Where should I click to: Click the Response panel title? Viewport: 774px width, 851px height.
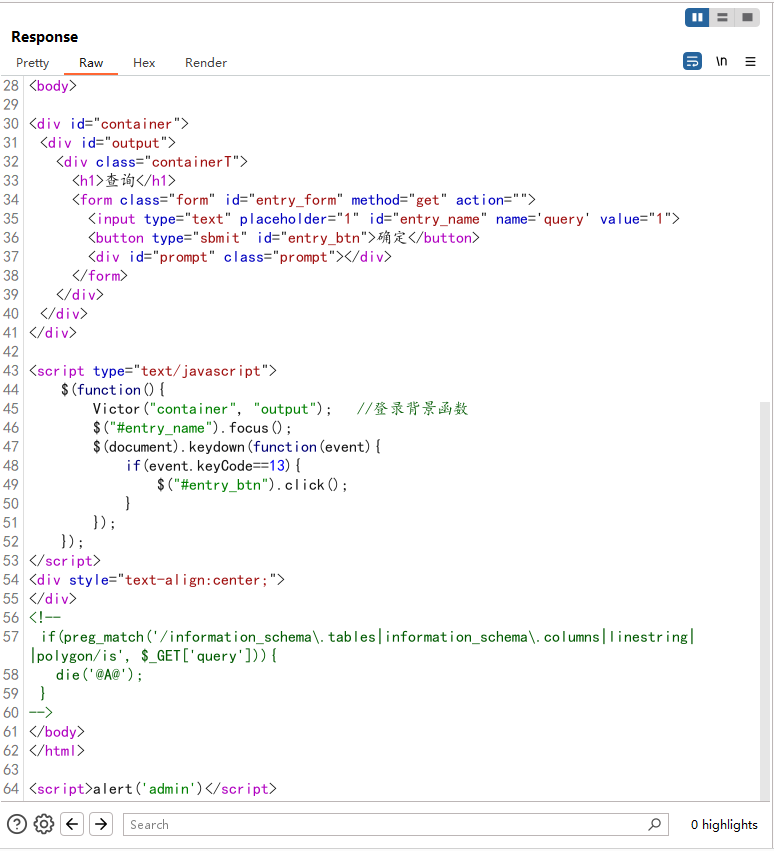click(x=44, y=37)
